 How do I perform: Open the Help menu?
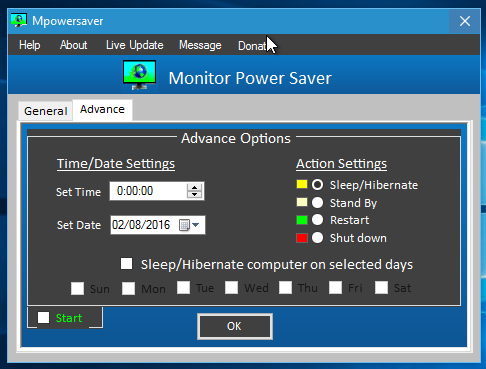(x=30, y=45)
